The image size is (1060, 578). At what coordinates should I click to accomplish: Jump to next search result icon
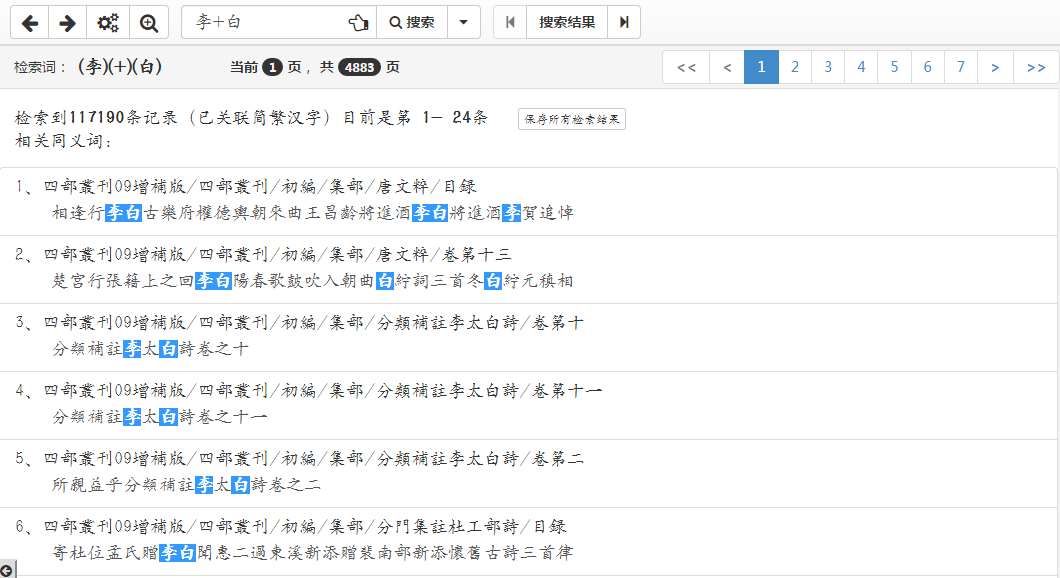pos(624,22)
